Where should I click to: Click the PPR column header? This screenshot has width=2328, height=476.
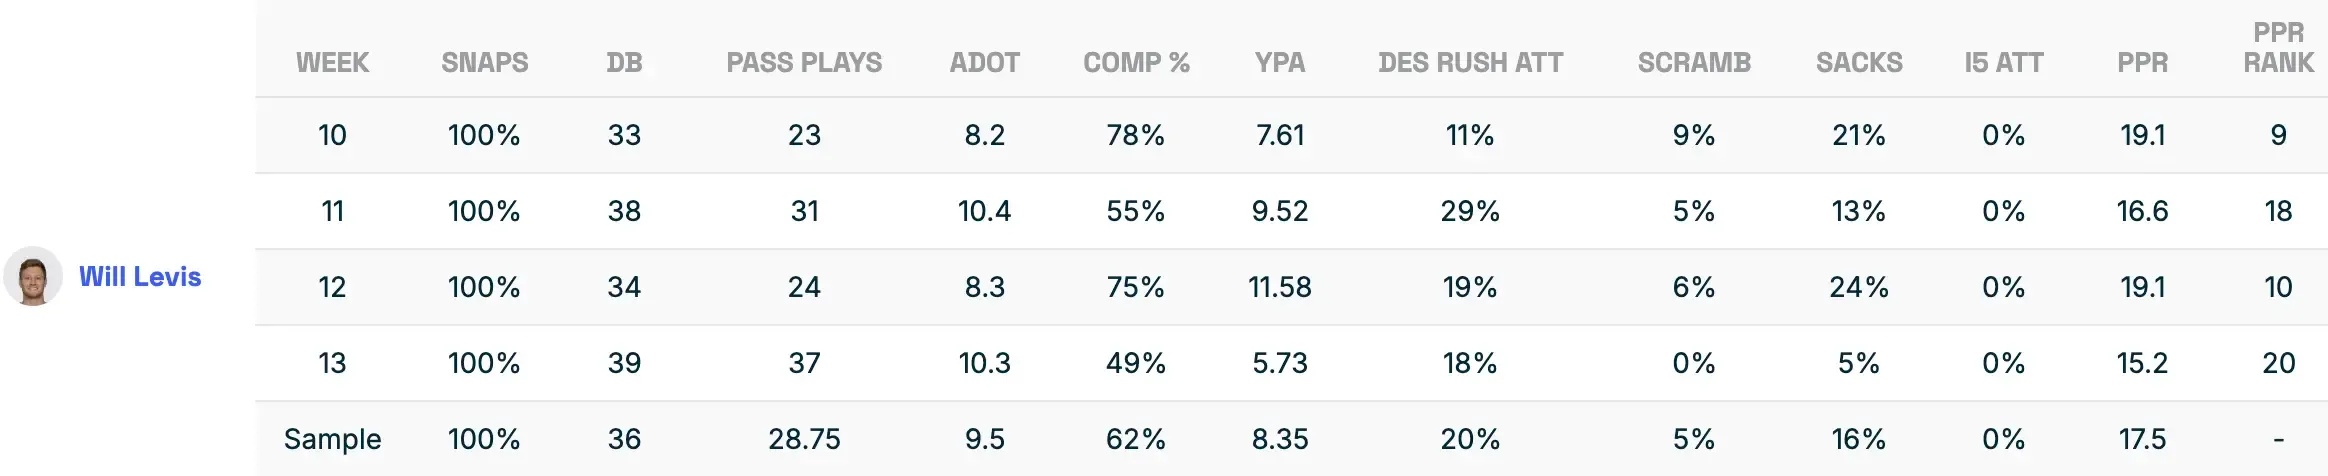(2142, 63)
